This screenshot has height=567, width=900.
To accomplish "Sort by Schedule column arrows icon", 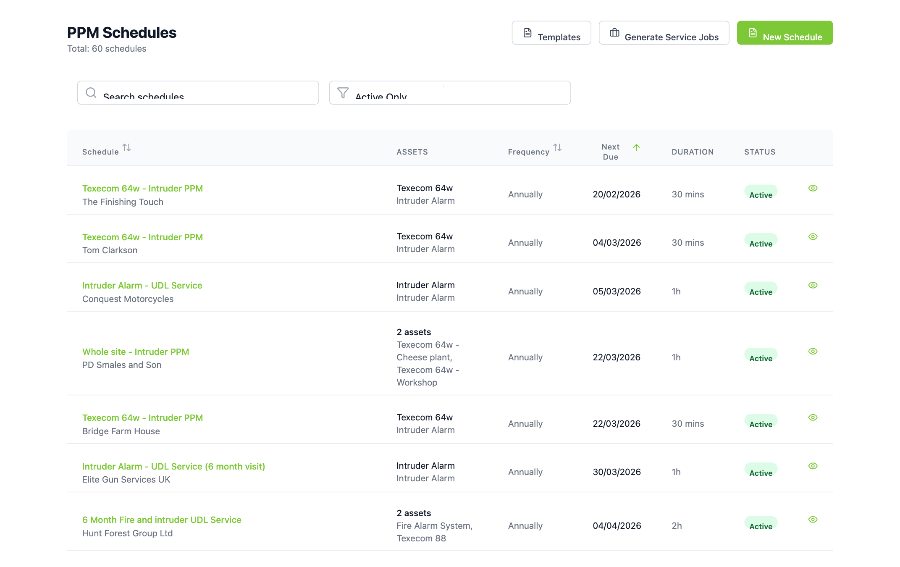I will pyautogui.click(x=127, y=149).
